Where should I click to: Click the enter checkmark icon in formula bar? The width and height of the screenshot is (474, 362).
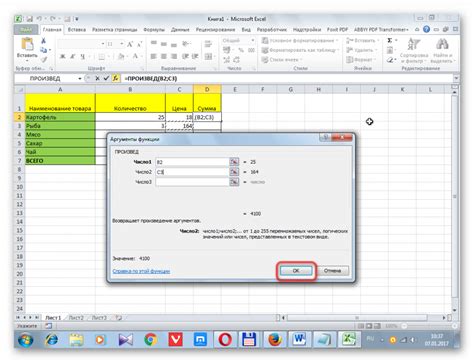[106, 78]
